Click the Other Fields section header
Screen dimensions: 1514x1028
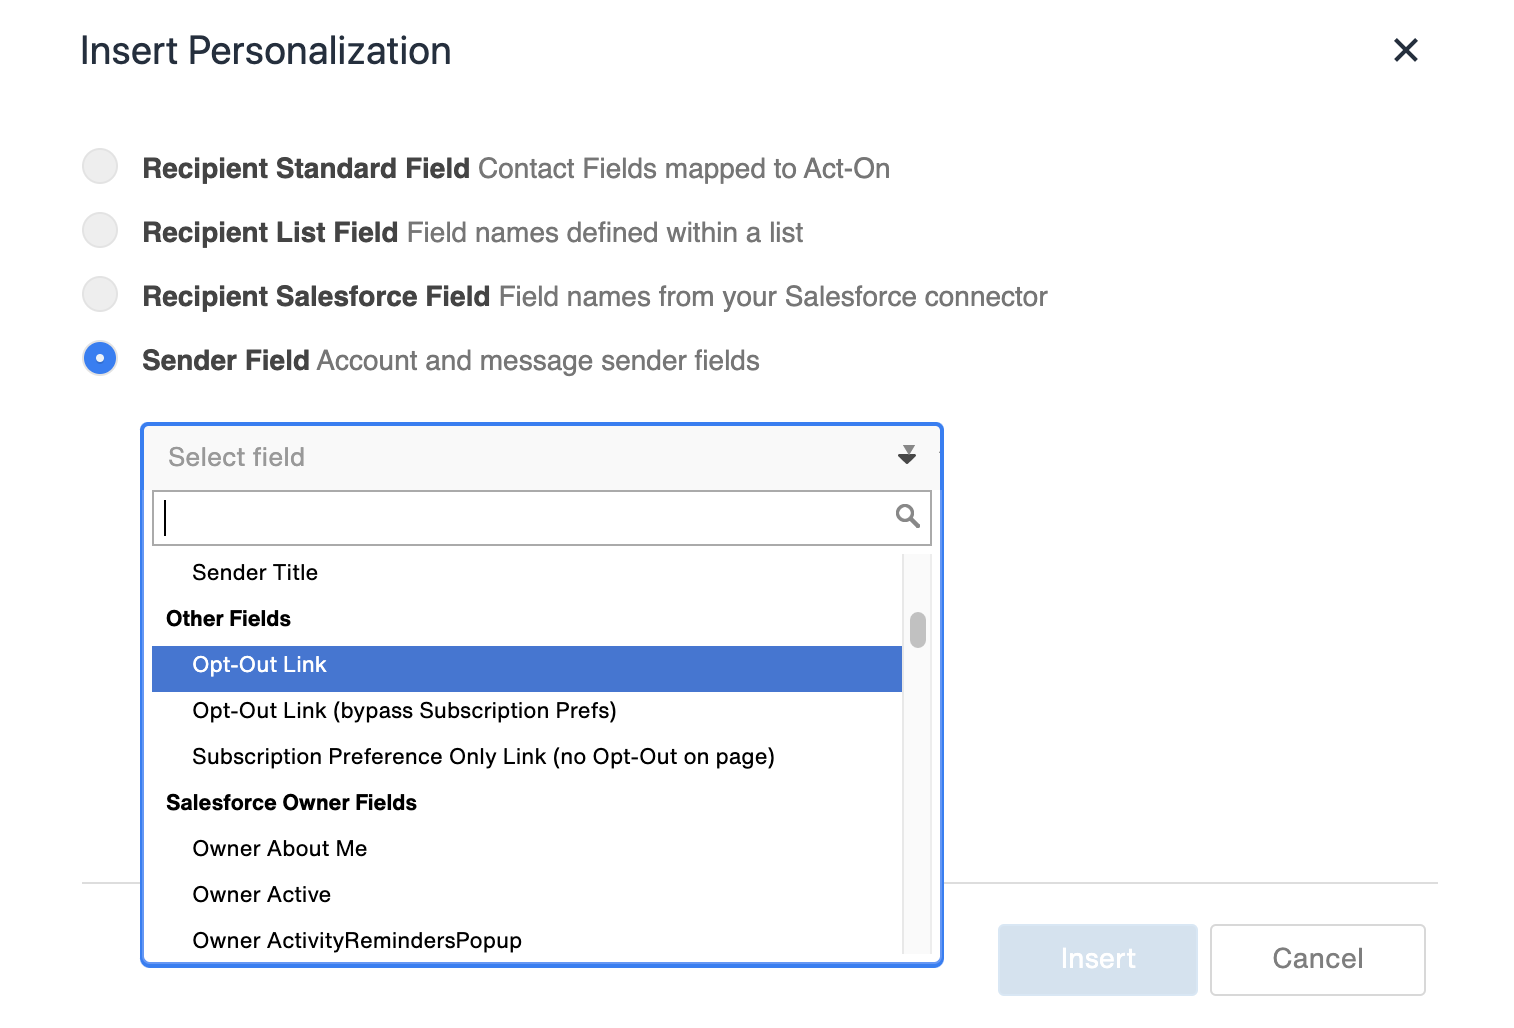click(x=228, y=618)
